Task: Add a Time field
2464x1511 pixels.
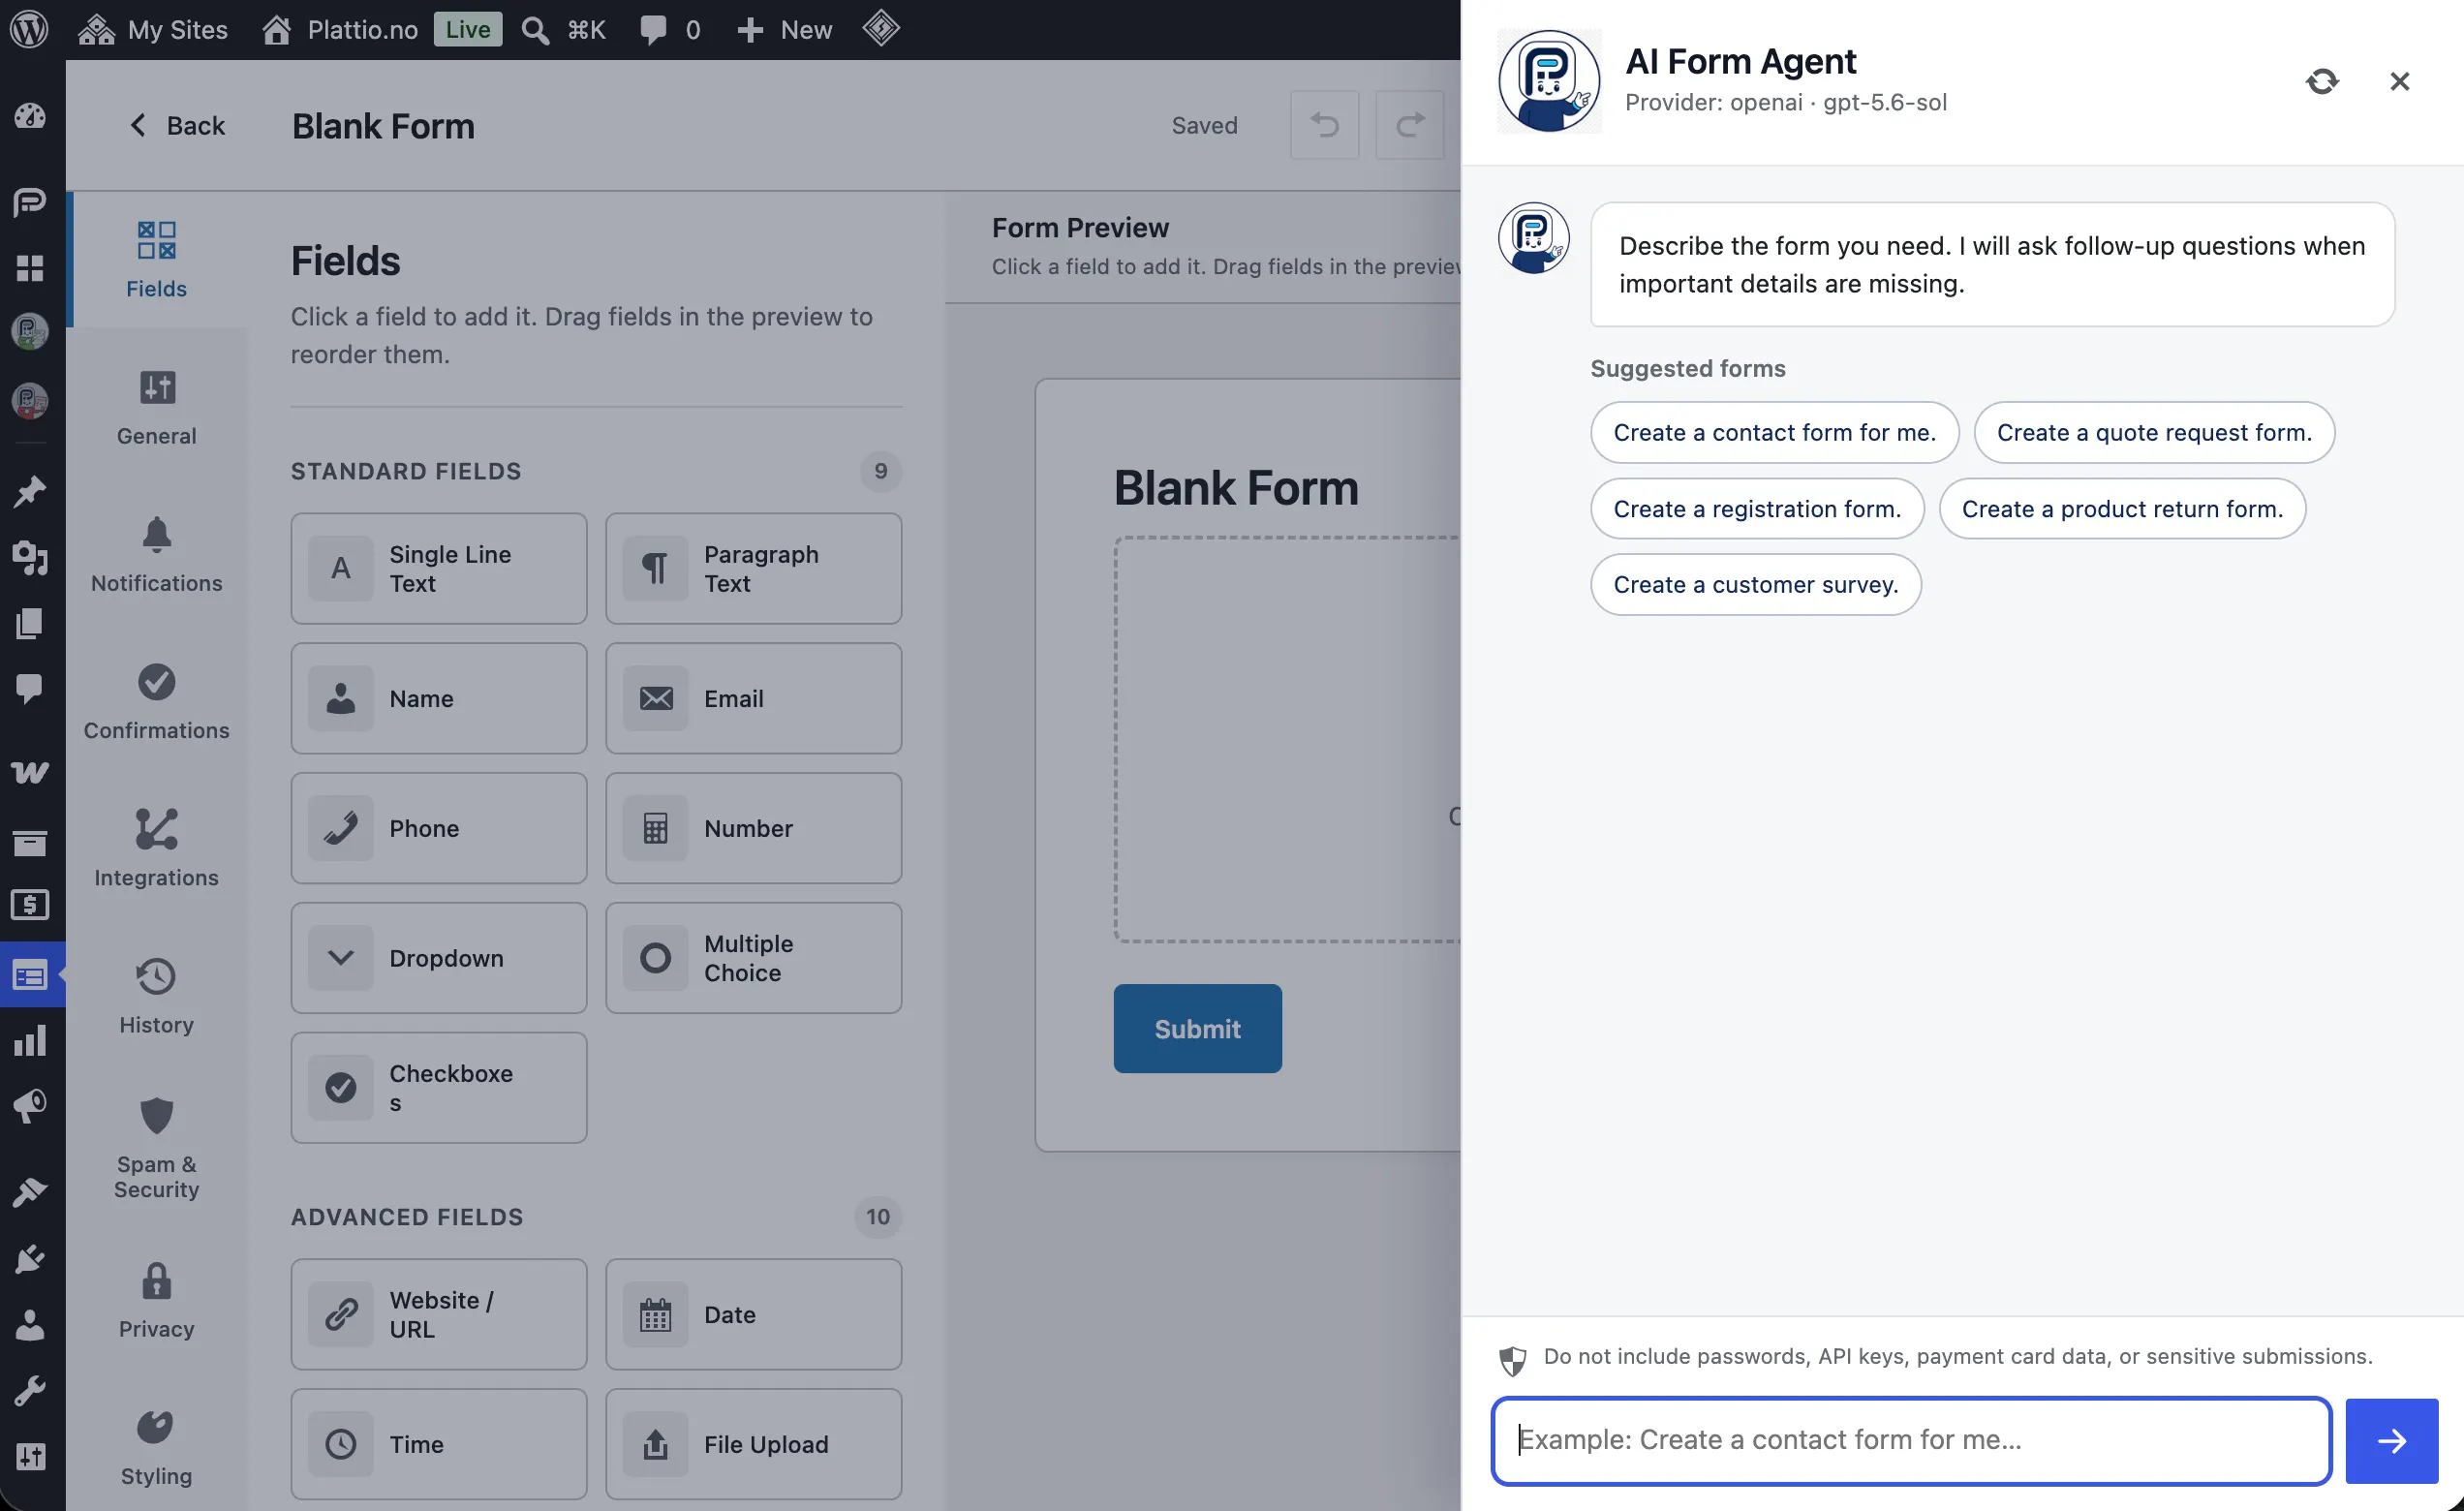Action: click(x=439, y=1444)
